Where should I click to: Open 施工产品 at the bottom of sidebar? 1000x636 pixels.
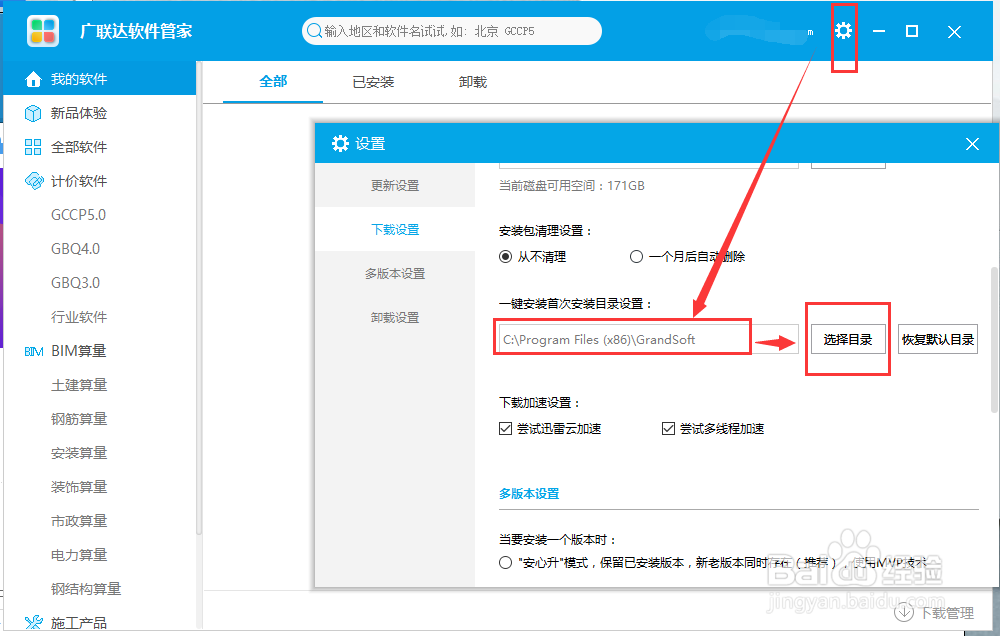[x=80, y=622]
